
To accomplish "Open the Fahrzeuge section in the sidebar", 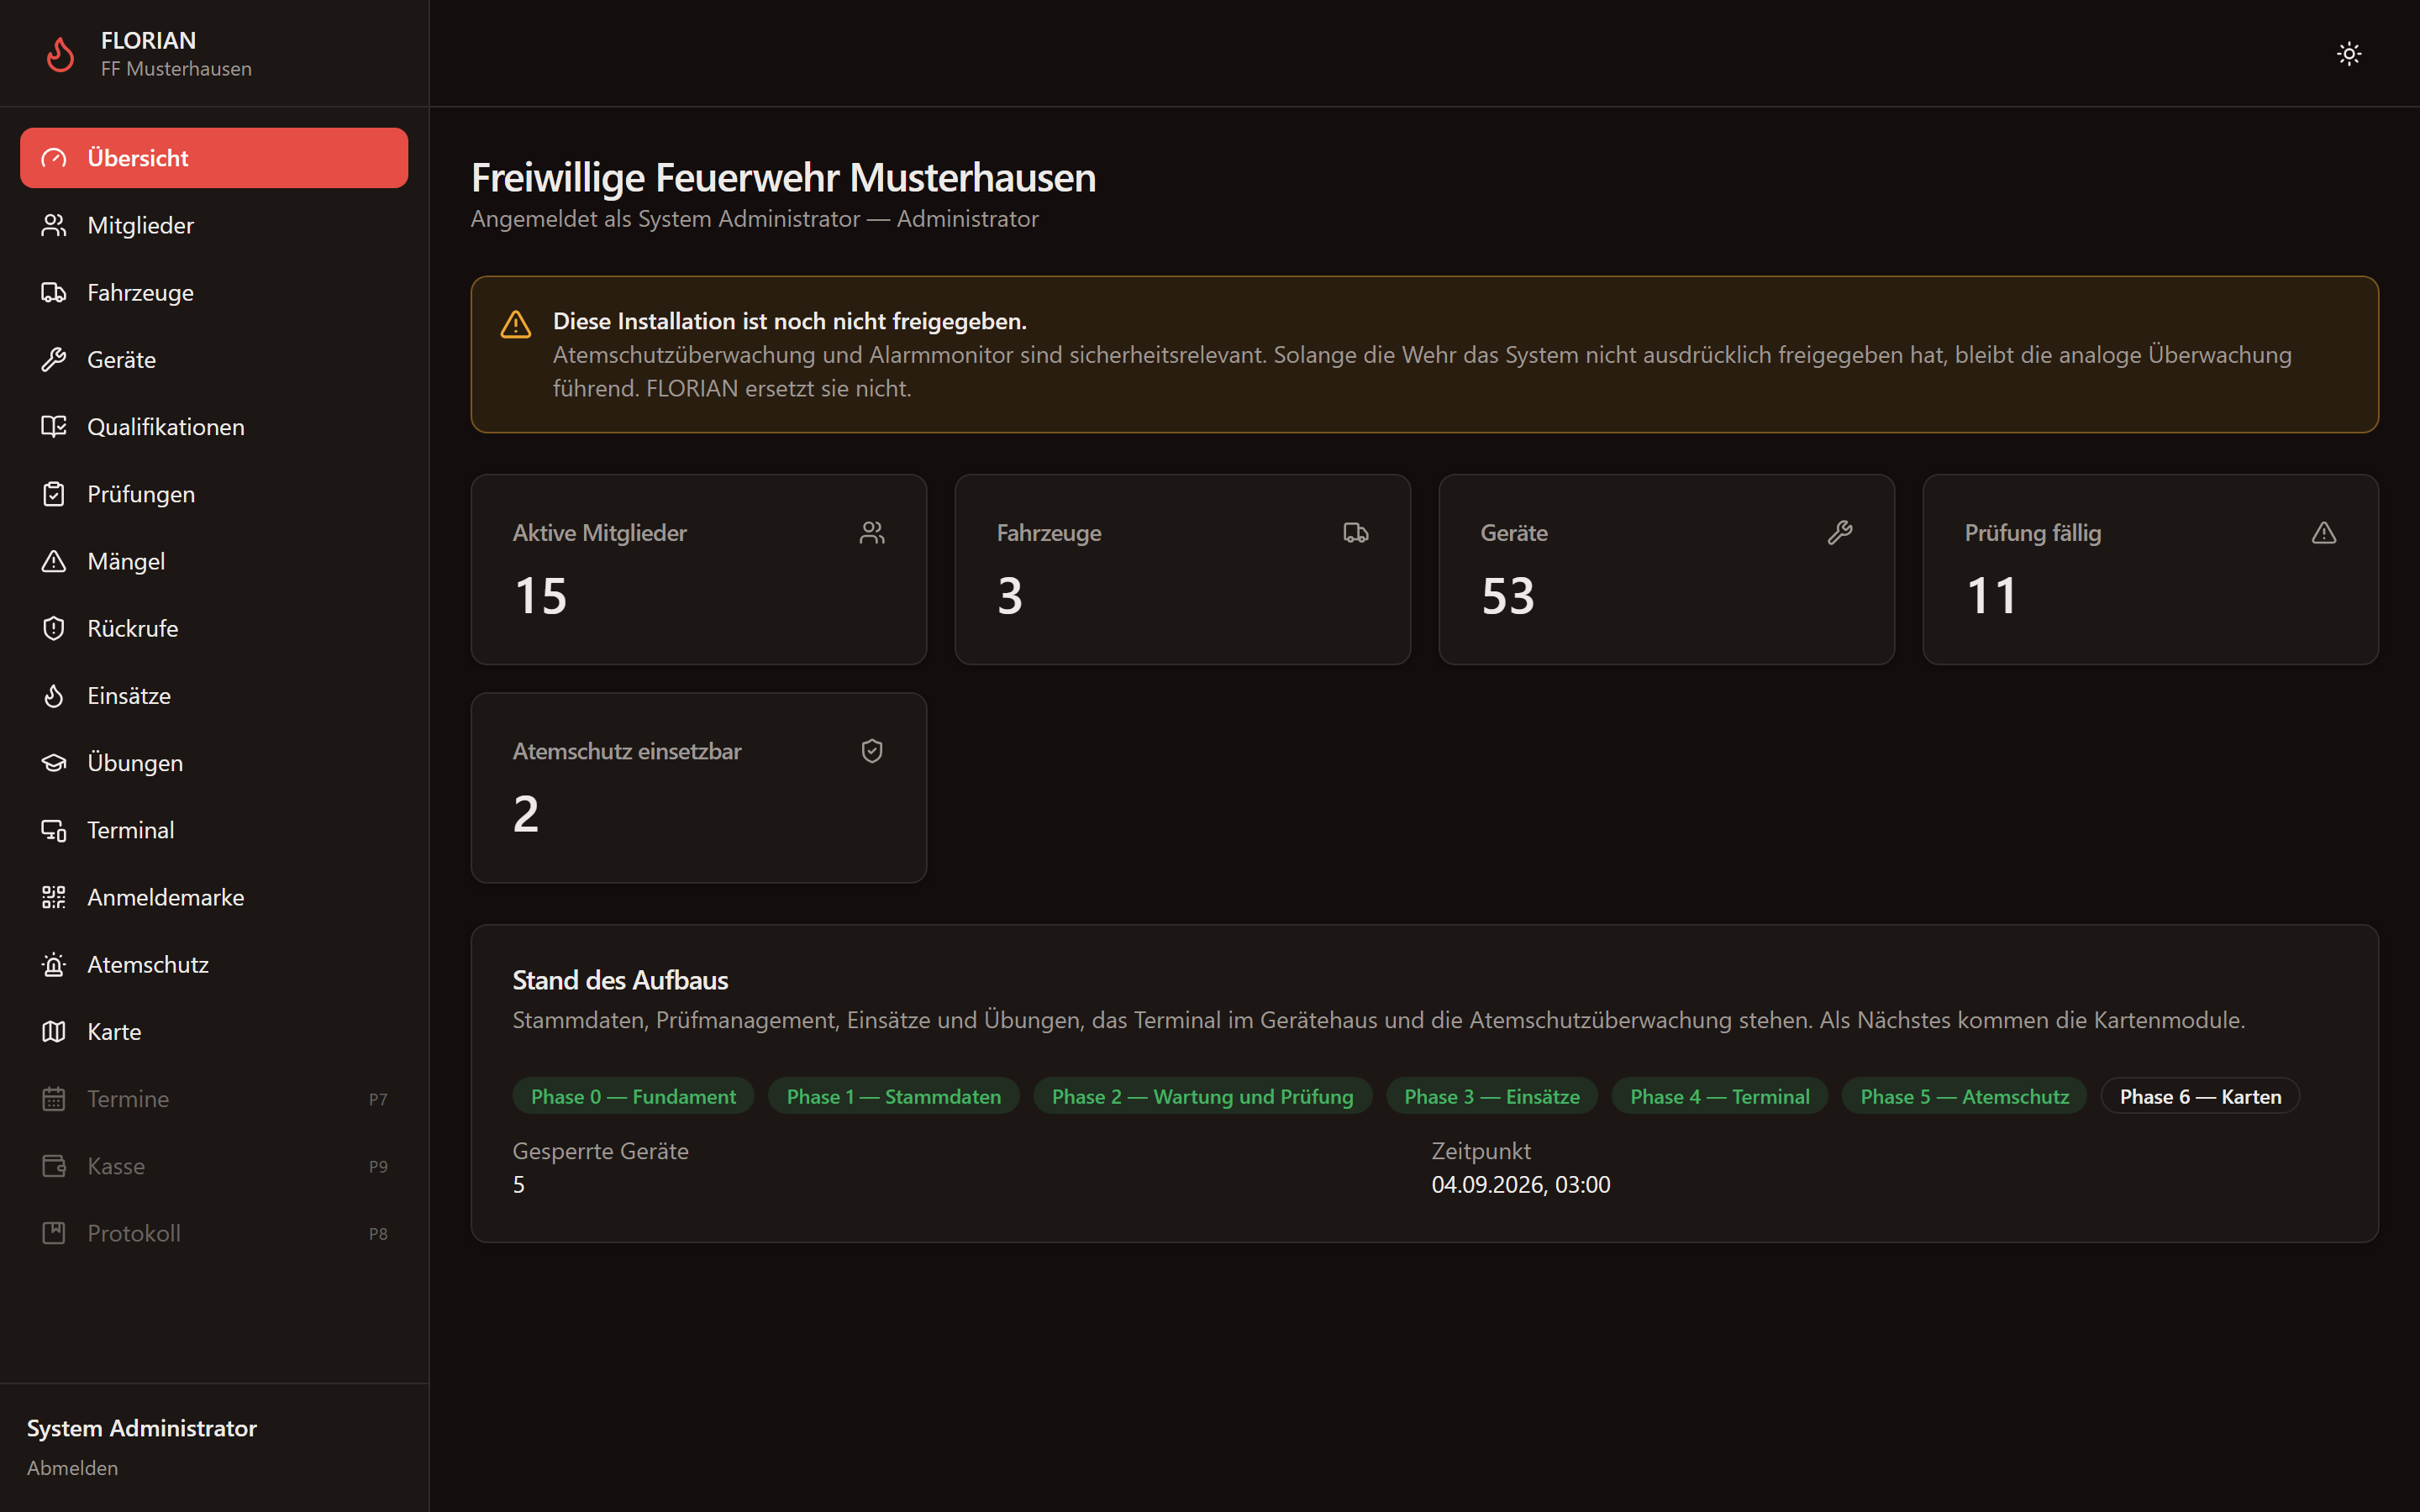I will pyautogui.click(x=214, y=292).
